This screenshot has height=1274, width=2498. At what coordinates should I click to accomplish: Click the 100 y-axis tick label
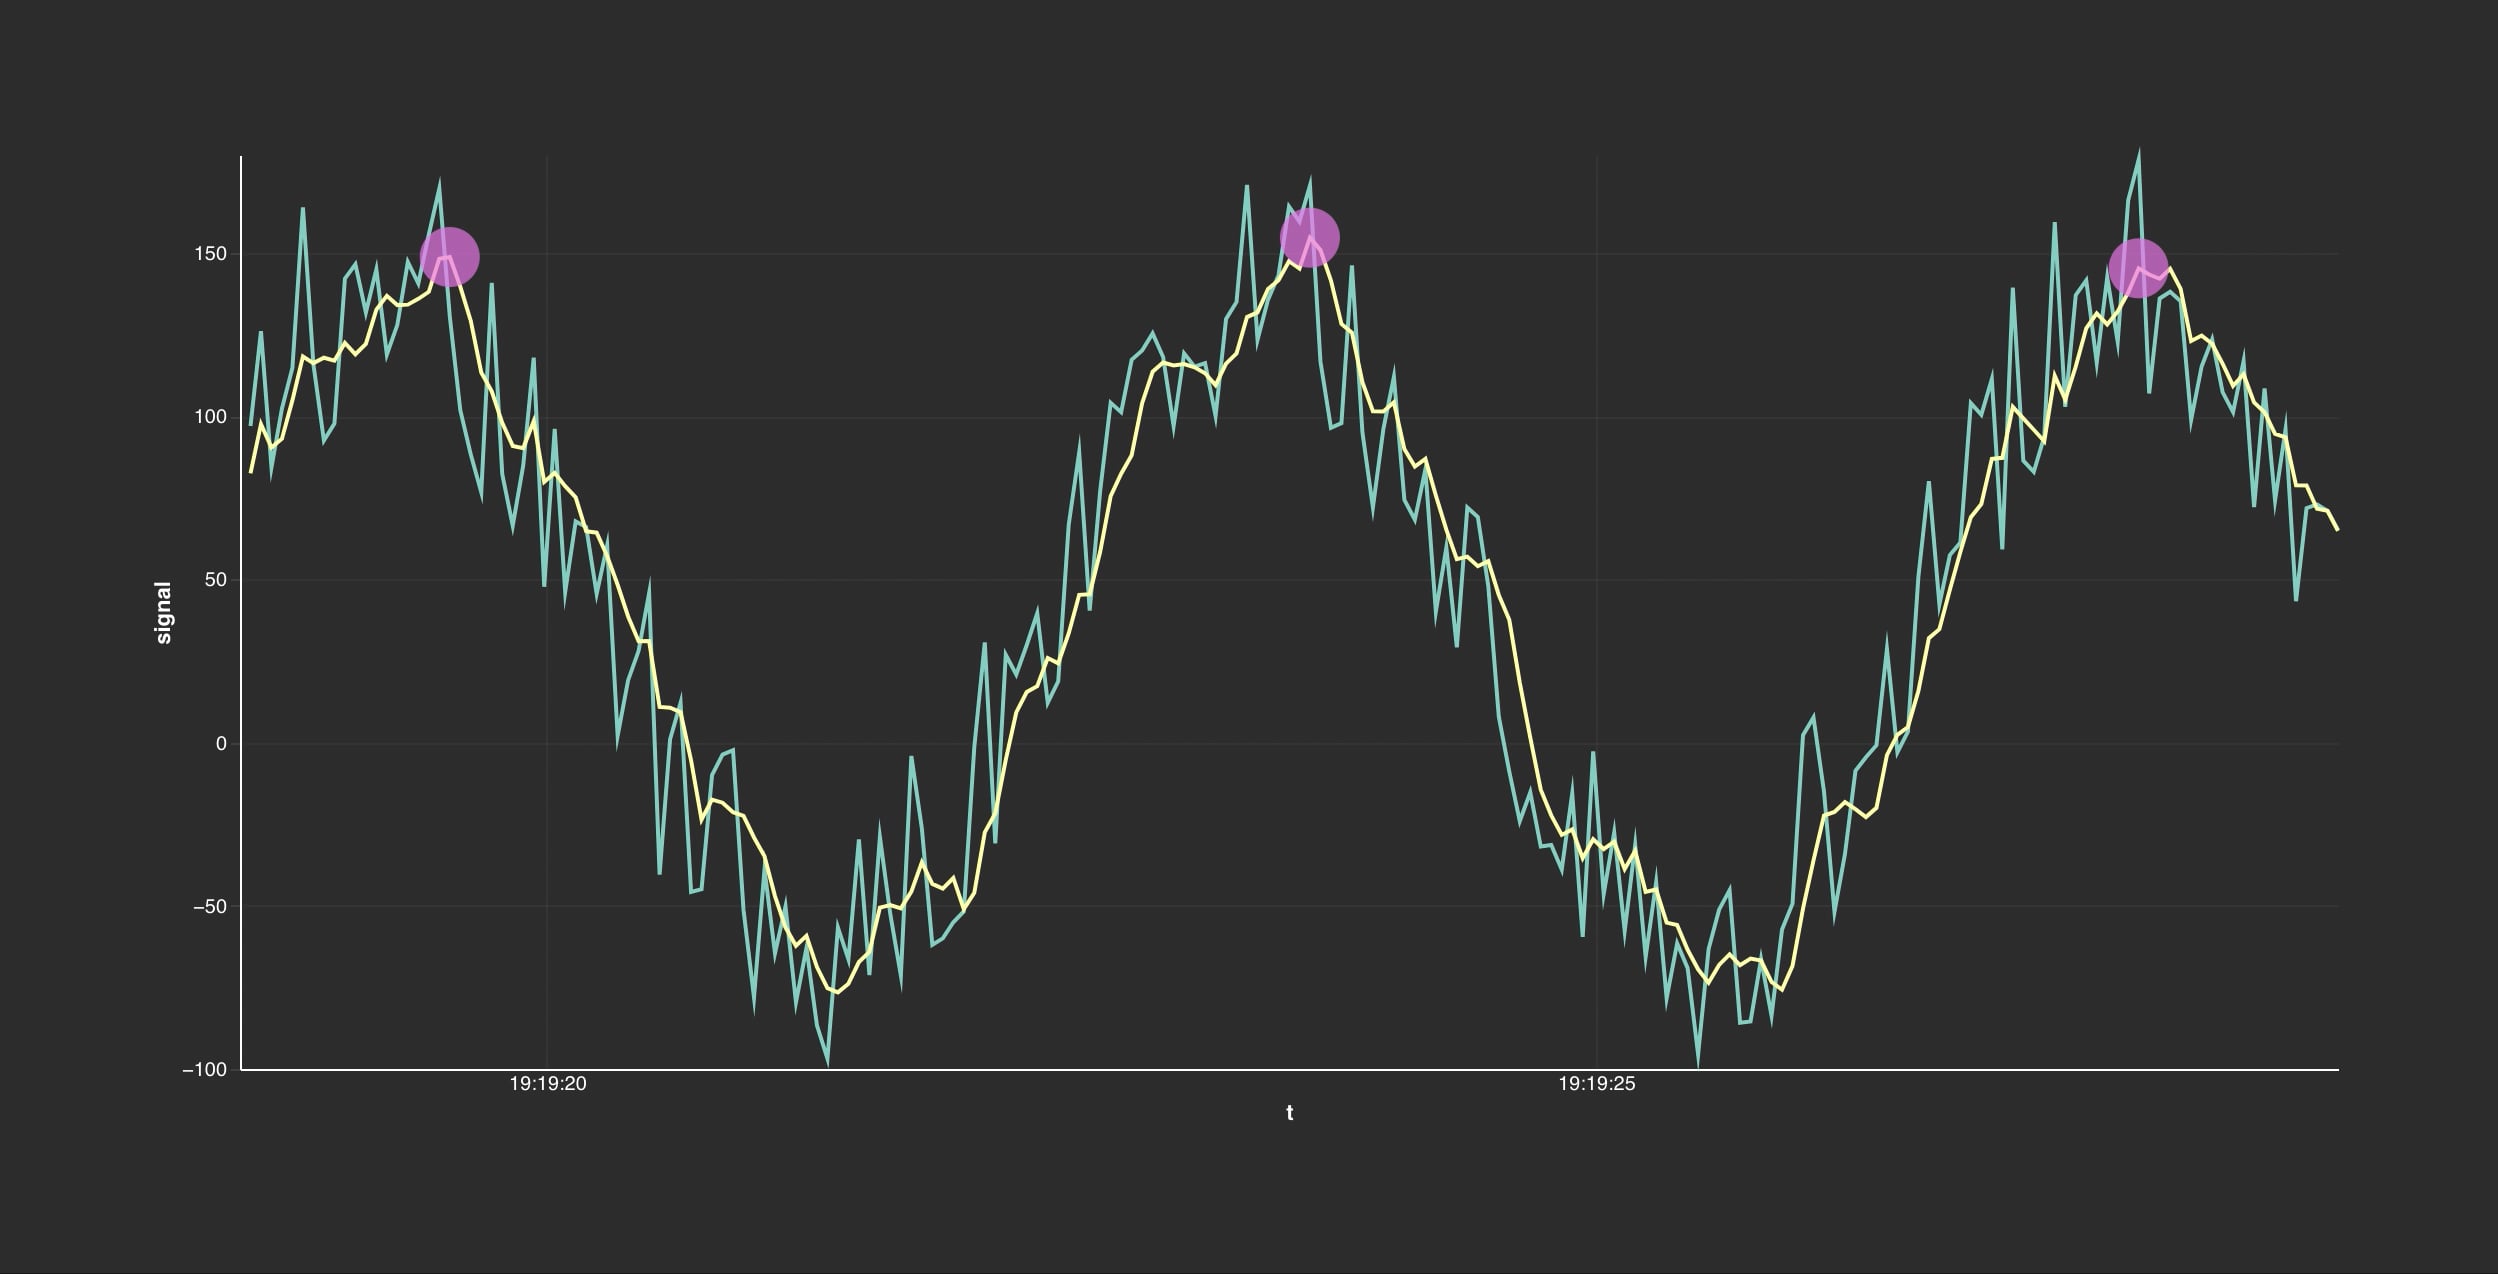pos(210,417)
